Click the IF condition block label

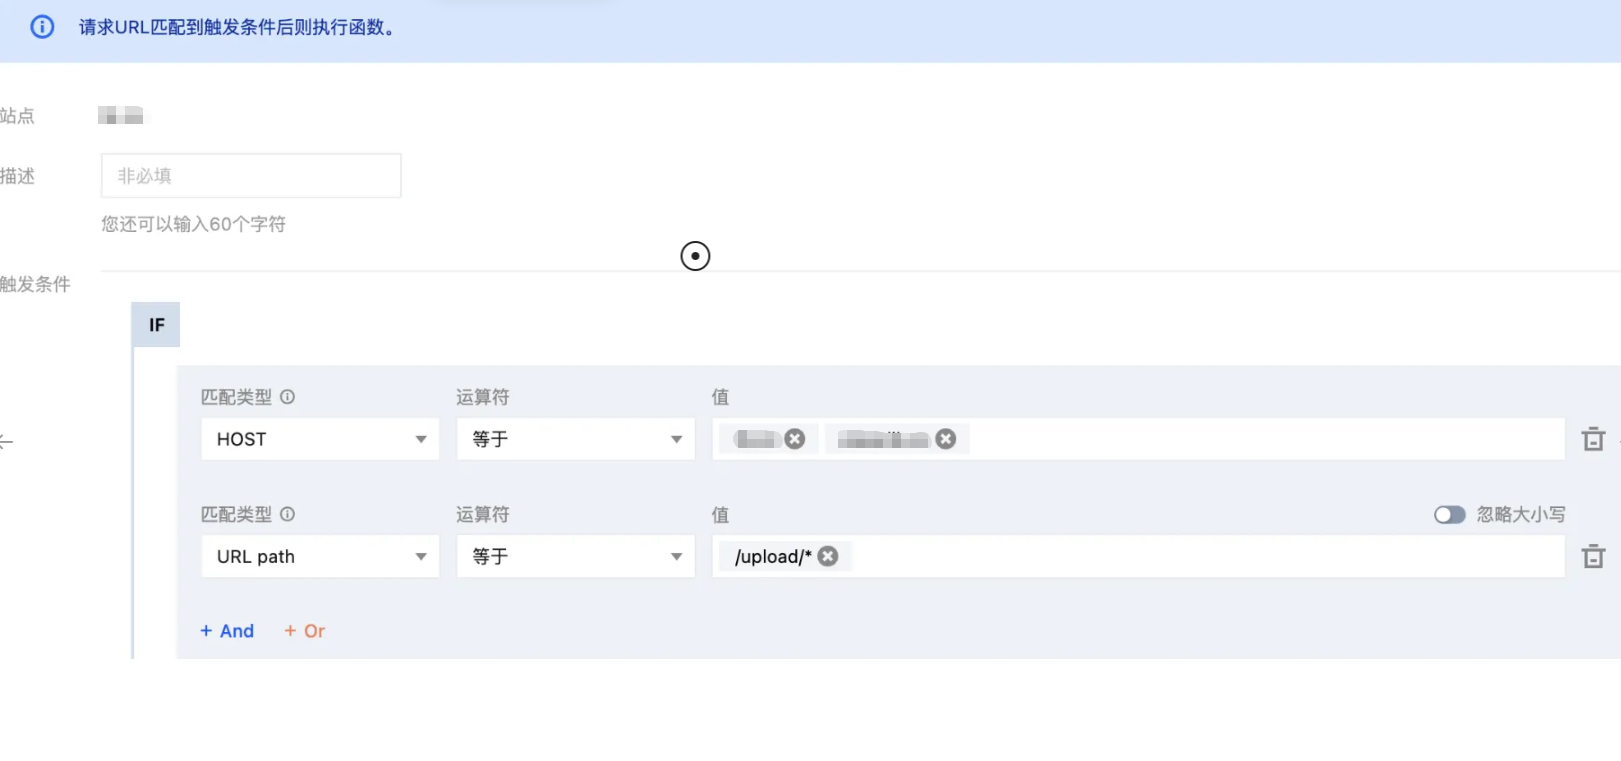tap(156, 325)
